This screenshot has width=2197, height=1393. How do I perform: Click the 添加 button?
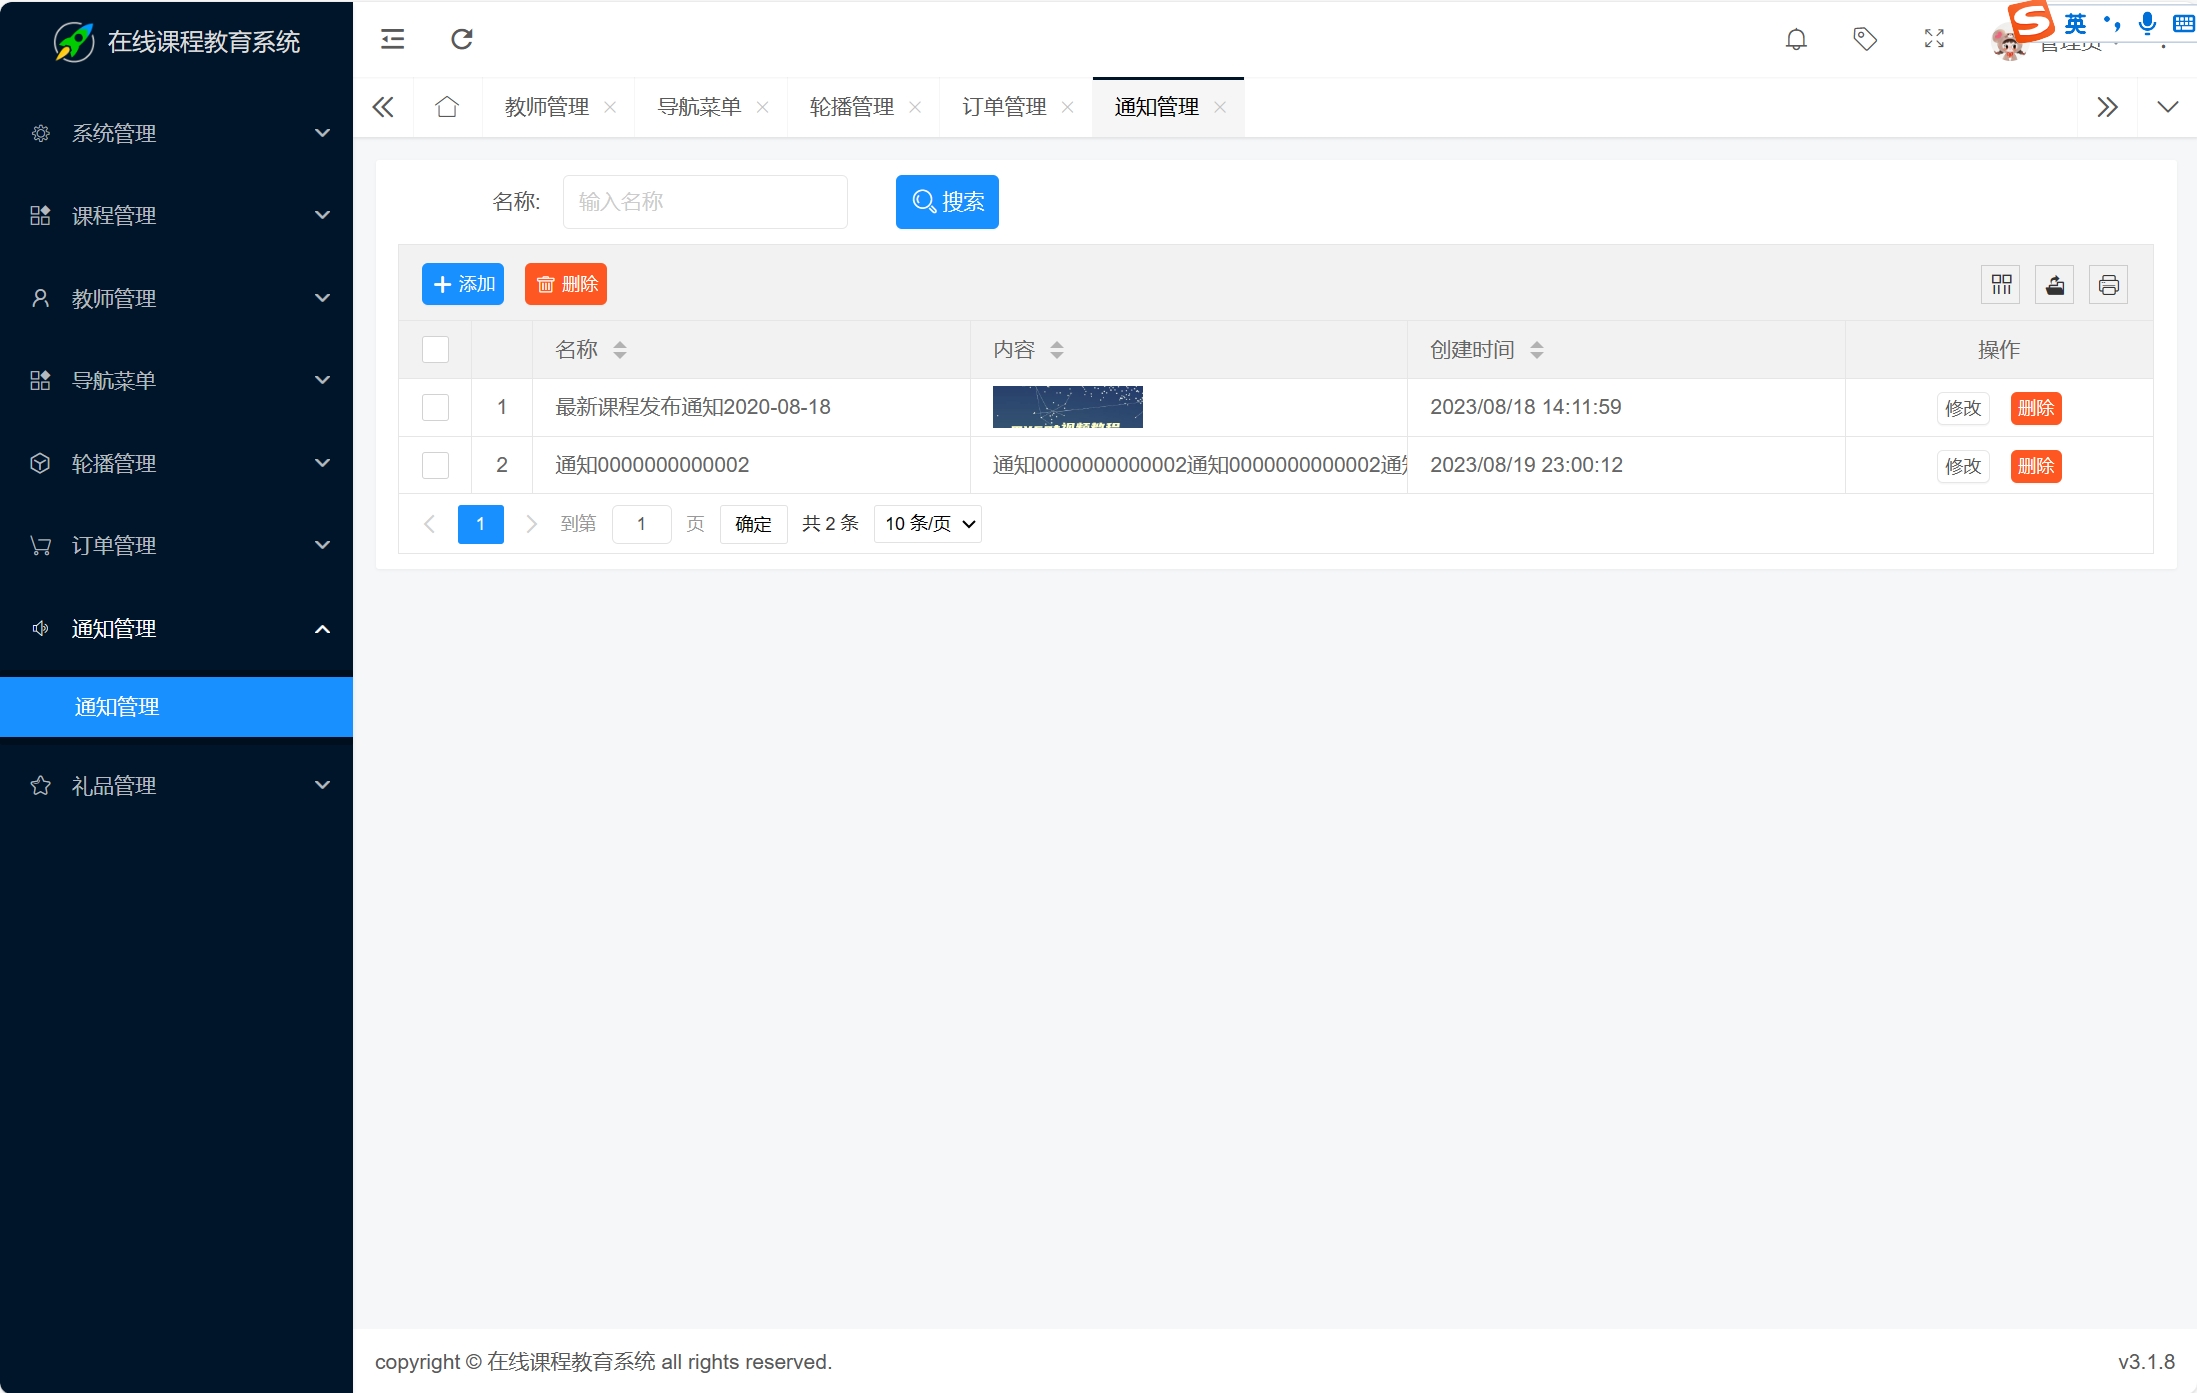[463, 285]
